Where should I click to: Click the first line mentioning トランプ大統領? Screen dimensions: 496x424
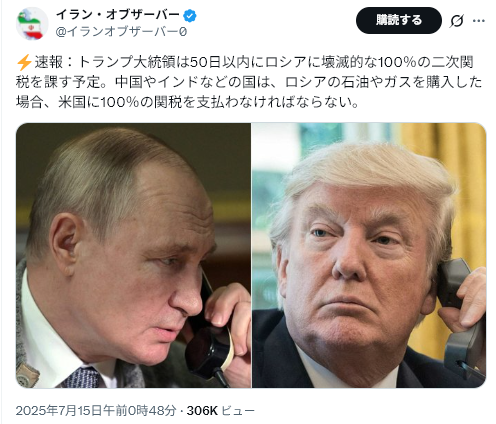pos(245,62)
